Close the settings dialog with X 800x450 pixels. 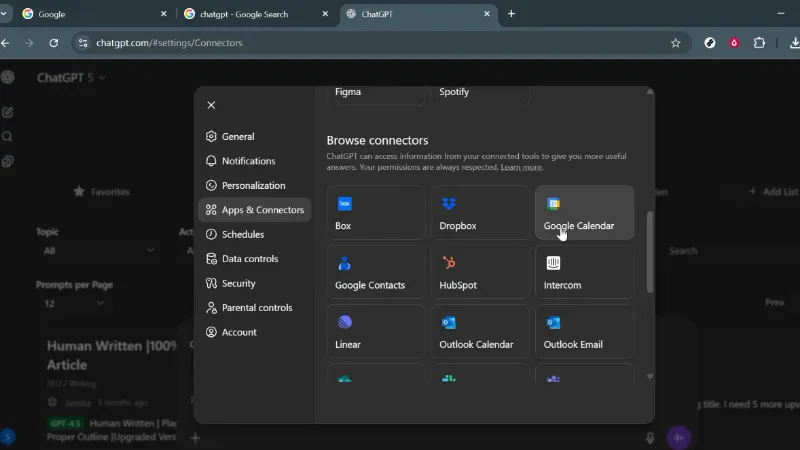(211, 105)
